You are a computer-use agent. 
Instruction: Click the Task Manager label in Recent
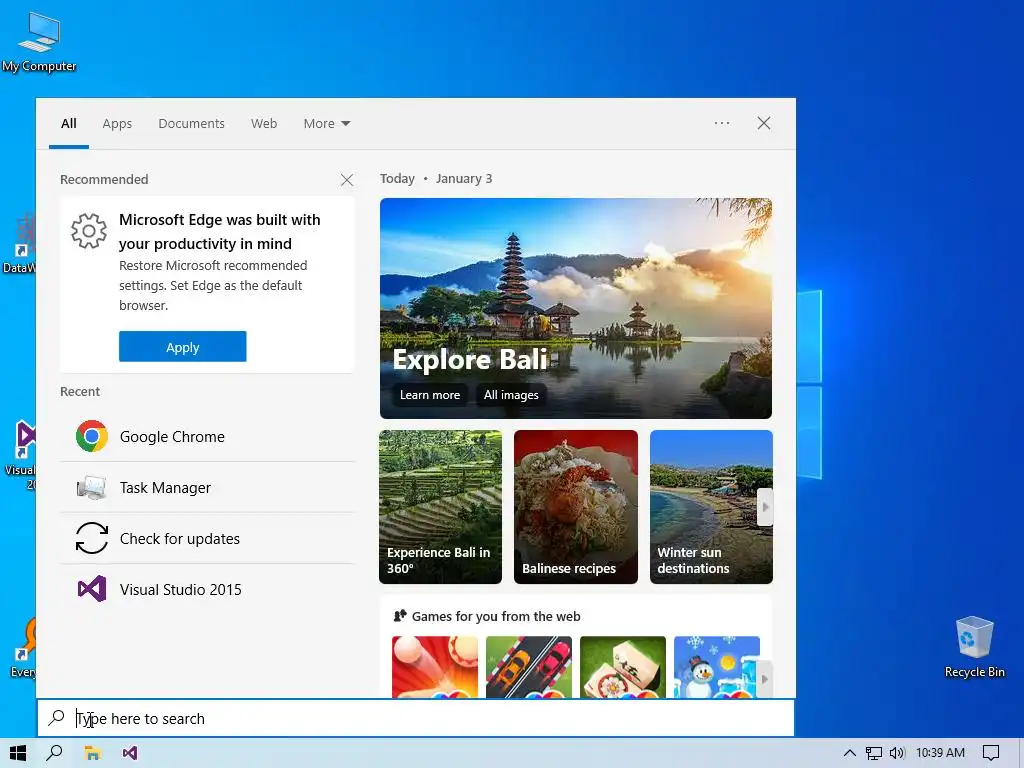click(165, 488)
